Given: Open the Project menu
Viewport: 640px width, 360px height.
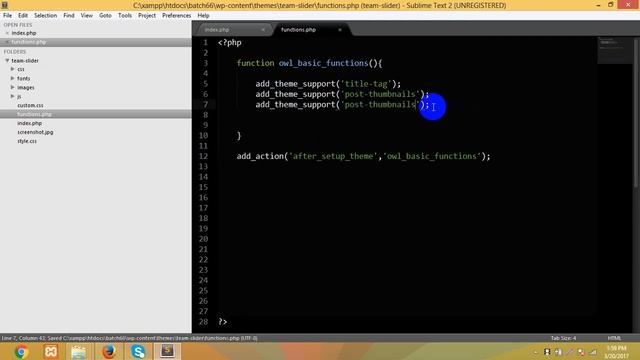Looking at the screenshot, I should tap(147, 16).
